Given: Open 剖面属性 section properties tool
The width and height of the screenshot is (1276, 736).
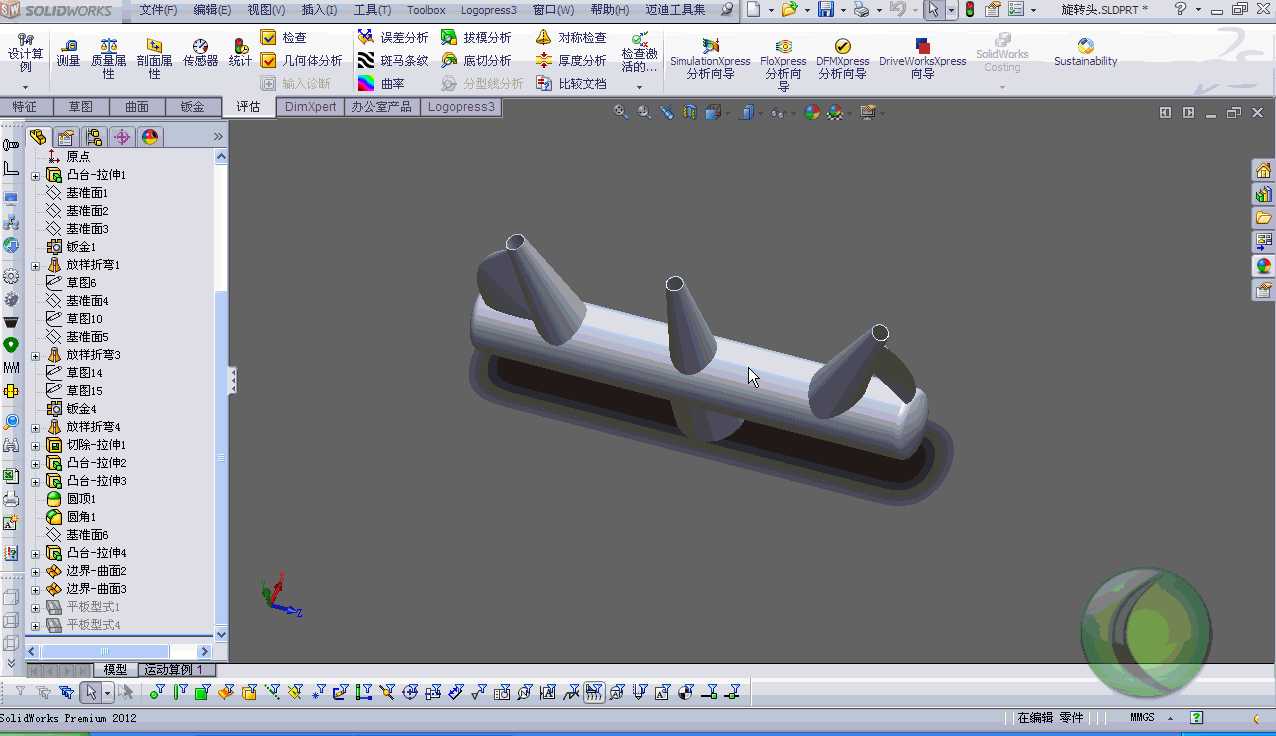Looking at the screenshot, I should pyautogui.click(x=154, y=59).
